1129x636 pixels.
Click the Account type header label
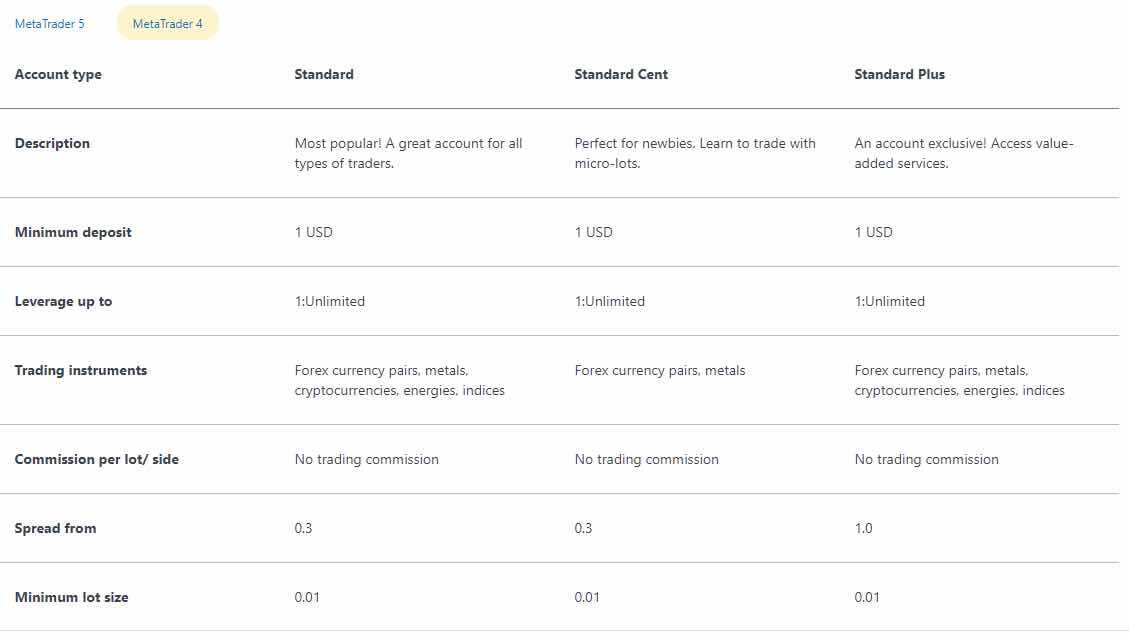click(x=58, y=74)
